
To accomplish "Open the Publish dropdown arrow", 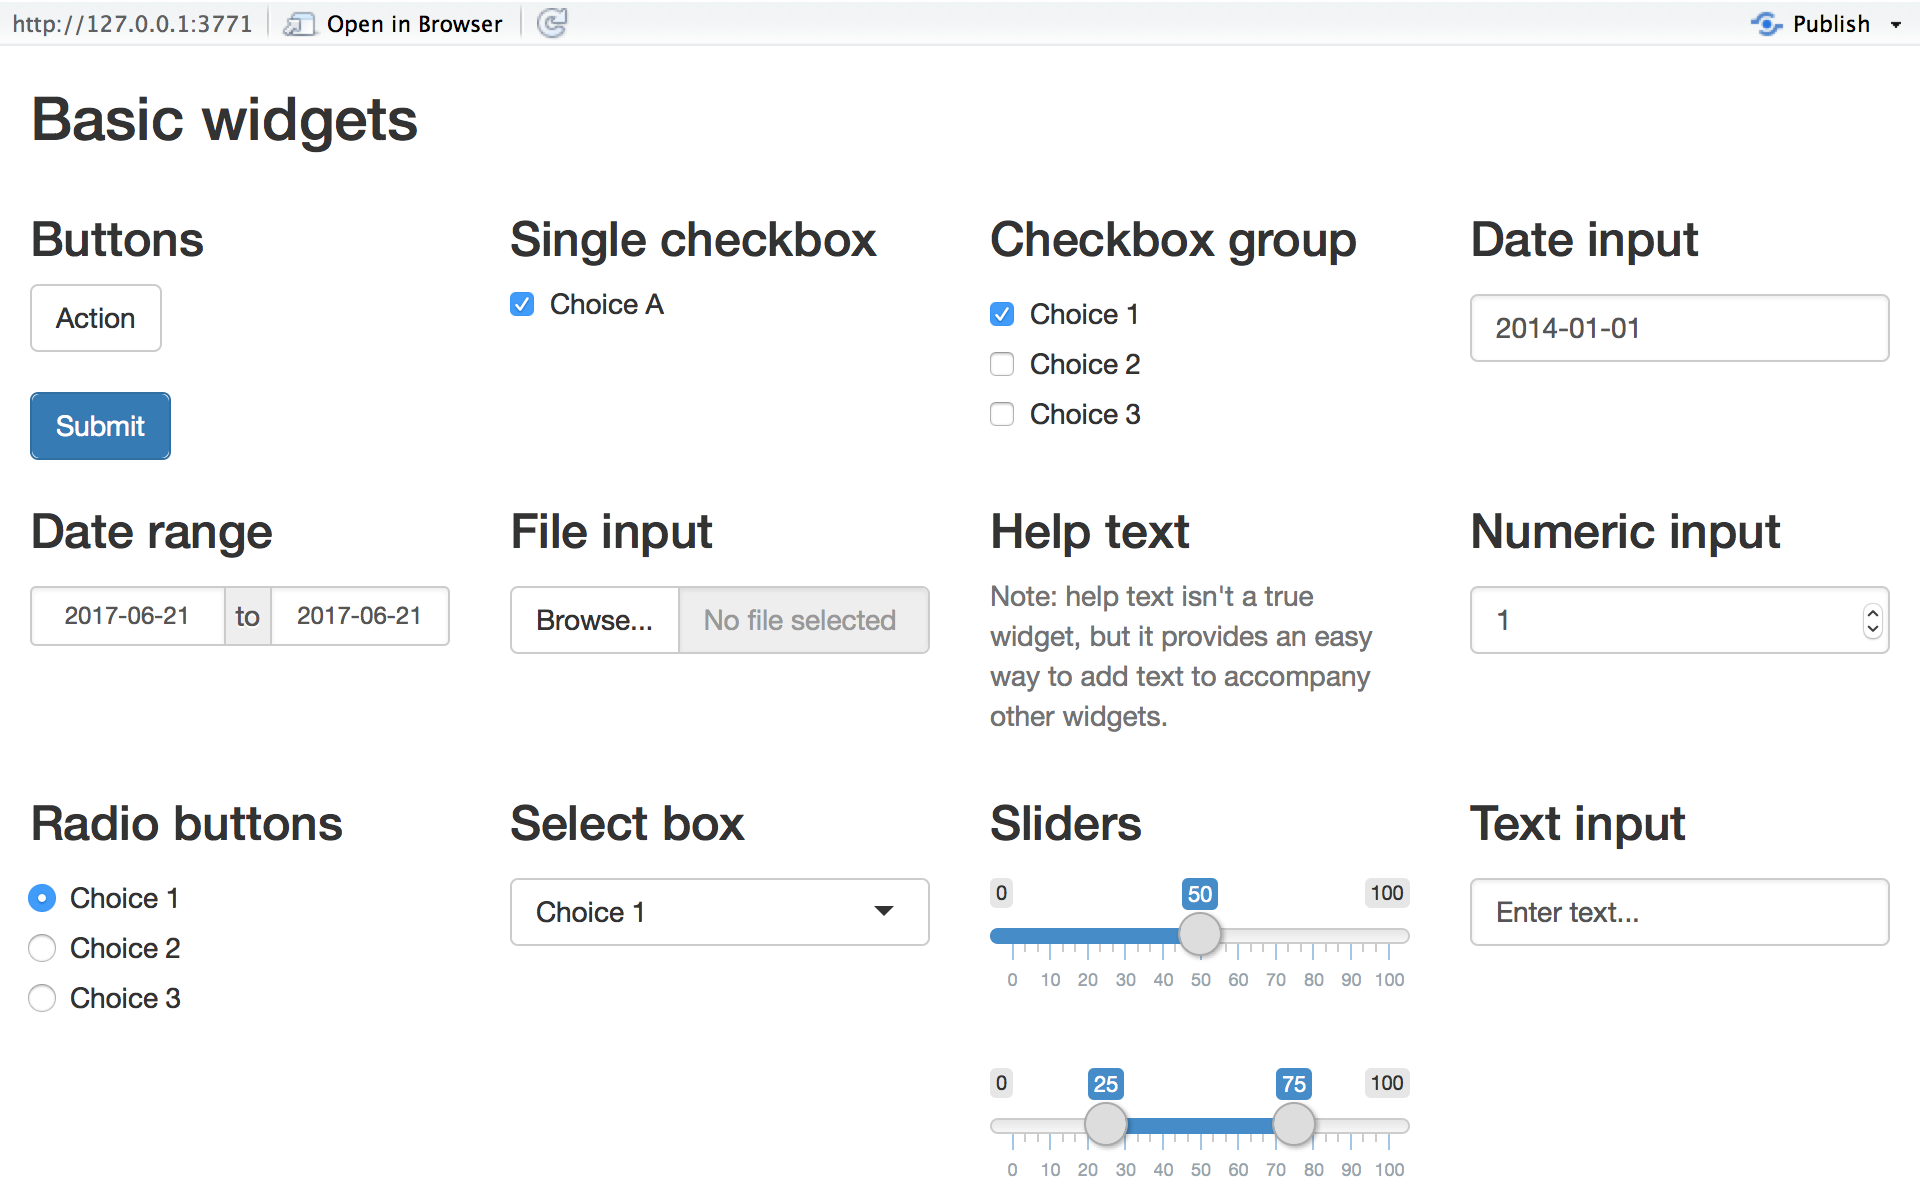I will pyautogui.click(x=1896, y=25).
